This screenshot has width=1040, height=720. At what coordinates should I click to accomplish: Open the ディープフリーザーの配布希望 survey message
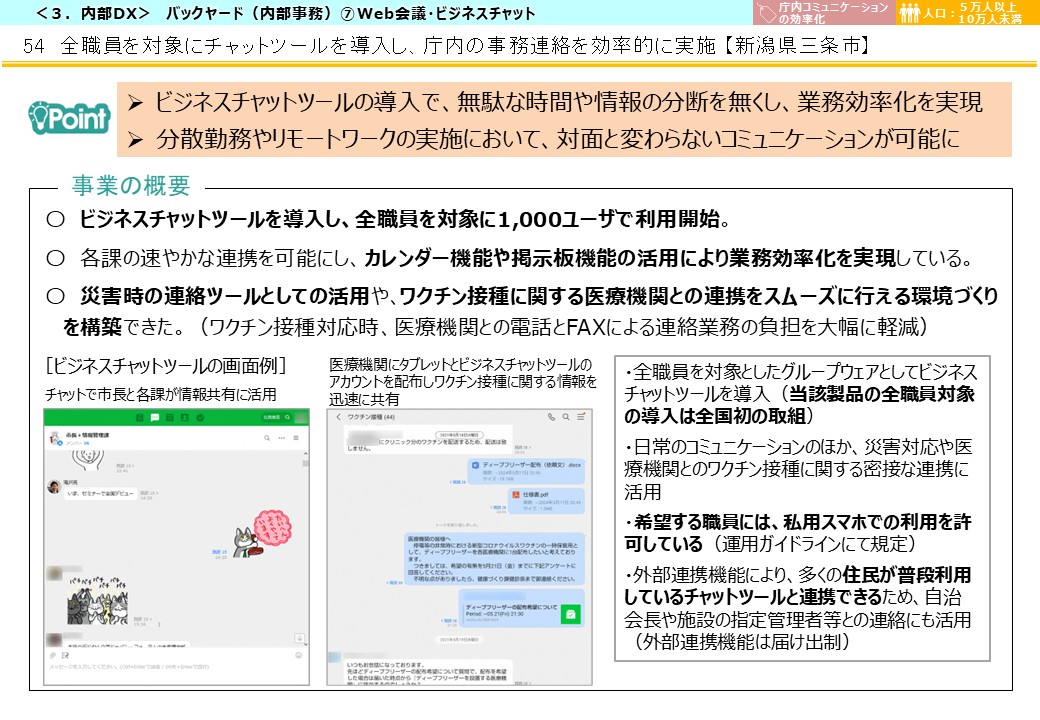pos(510,608)
